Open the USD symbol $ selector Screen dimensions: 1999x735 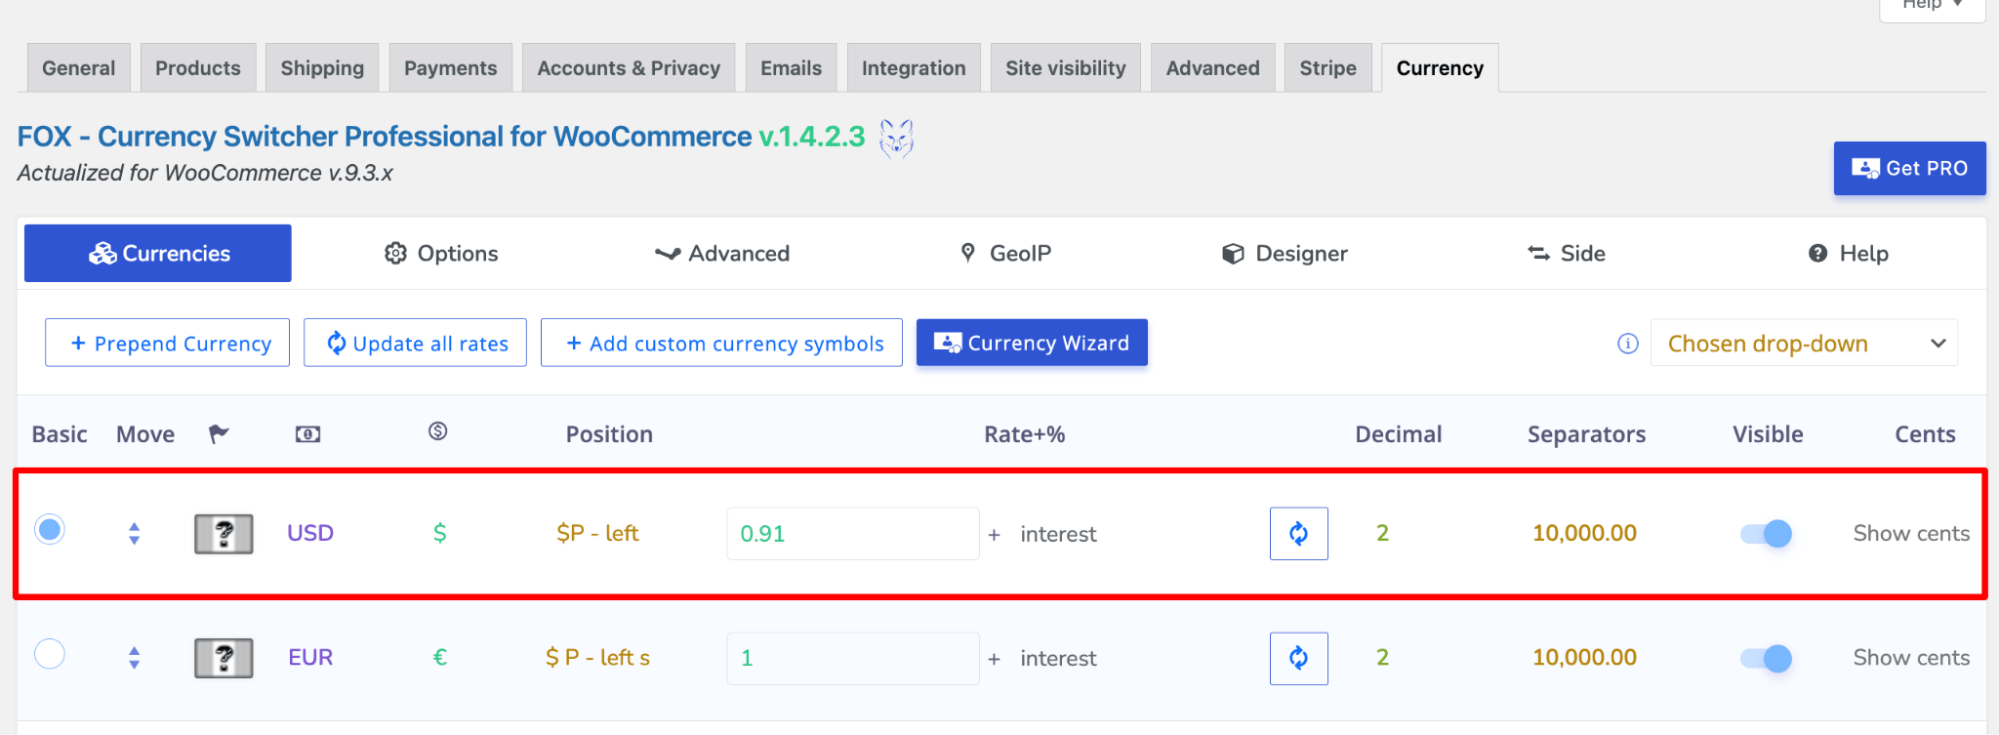pyautogui.click(x=439, y=533)
